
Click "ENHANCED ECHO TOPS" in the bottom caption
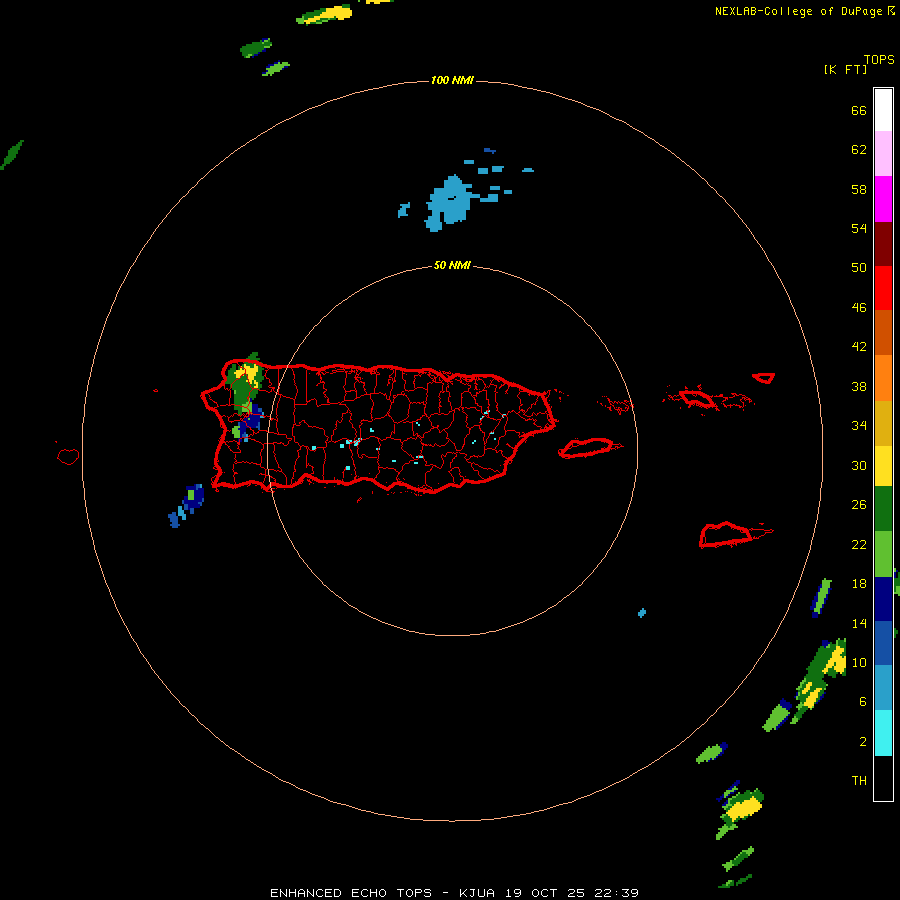point(351,893)
